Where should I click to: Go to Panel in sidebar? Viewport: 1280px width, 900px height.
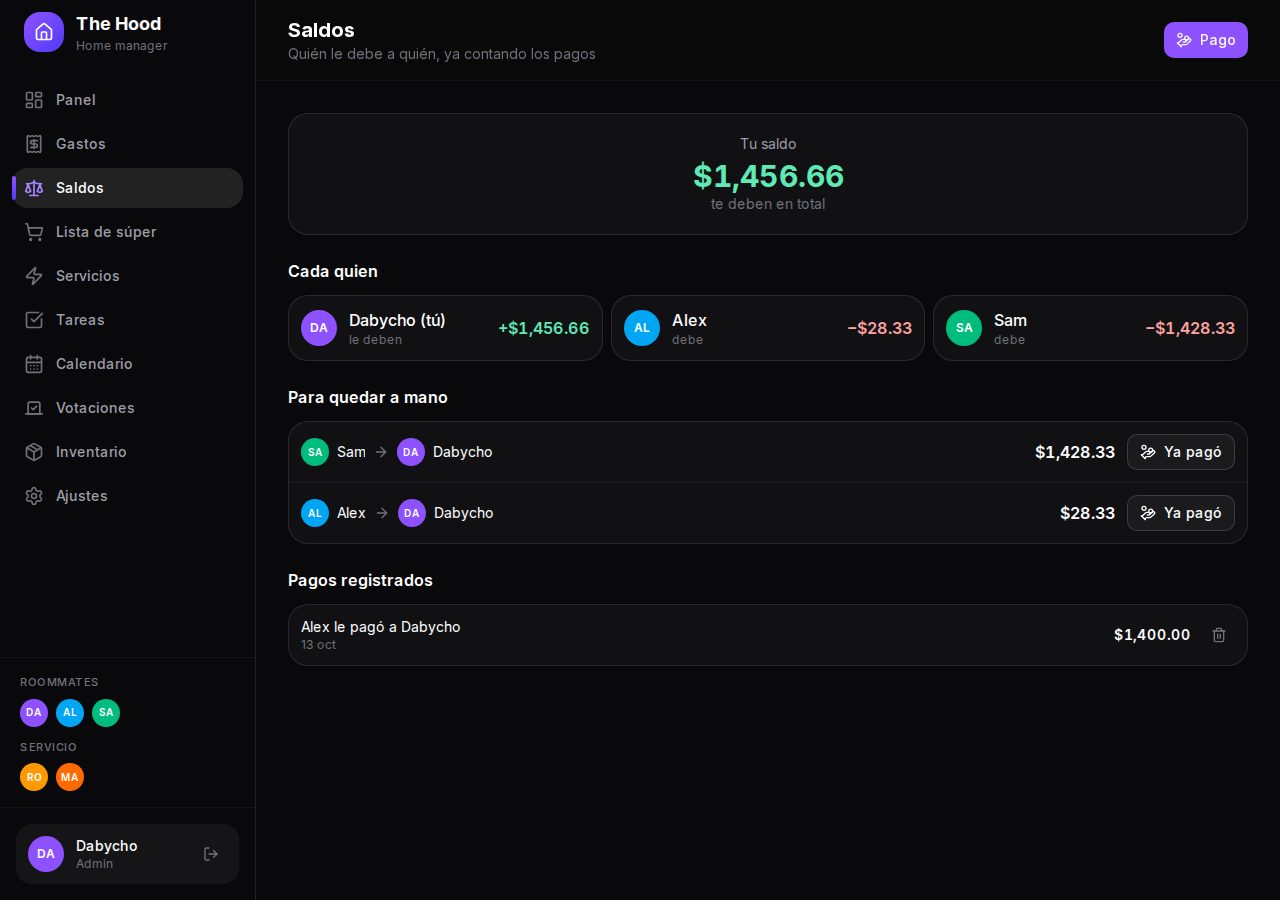(x=128, y=100)
